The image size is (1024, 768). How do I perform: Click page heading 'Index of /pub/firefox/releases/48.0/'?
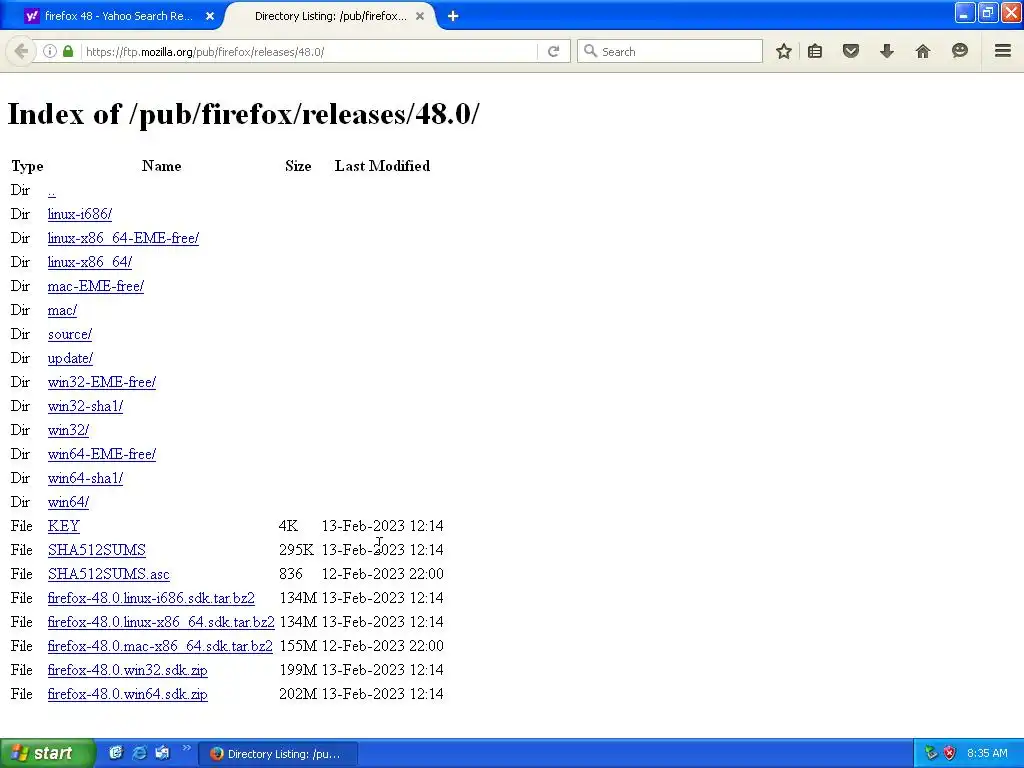pyautogui.click(x=243, y=114)
